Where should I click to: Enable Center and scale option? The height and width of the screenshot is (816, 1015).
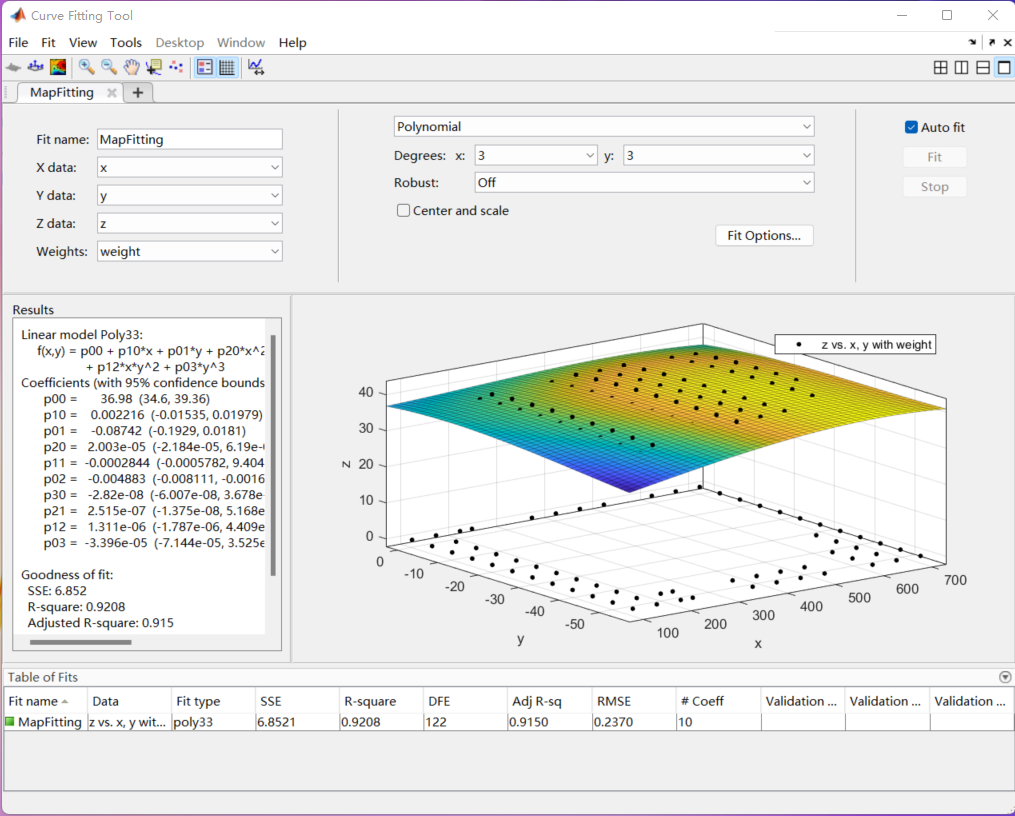404,211
